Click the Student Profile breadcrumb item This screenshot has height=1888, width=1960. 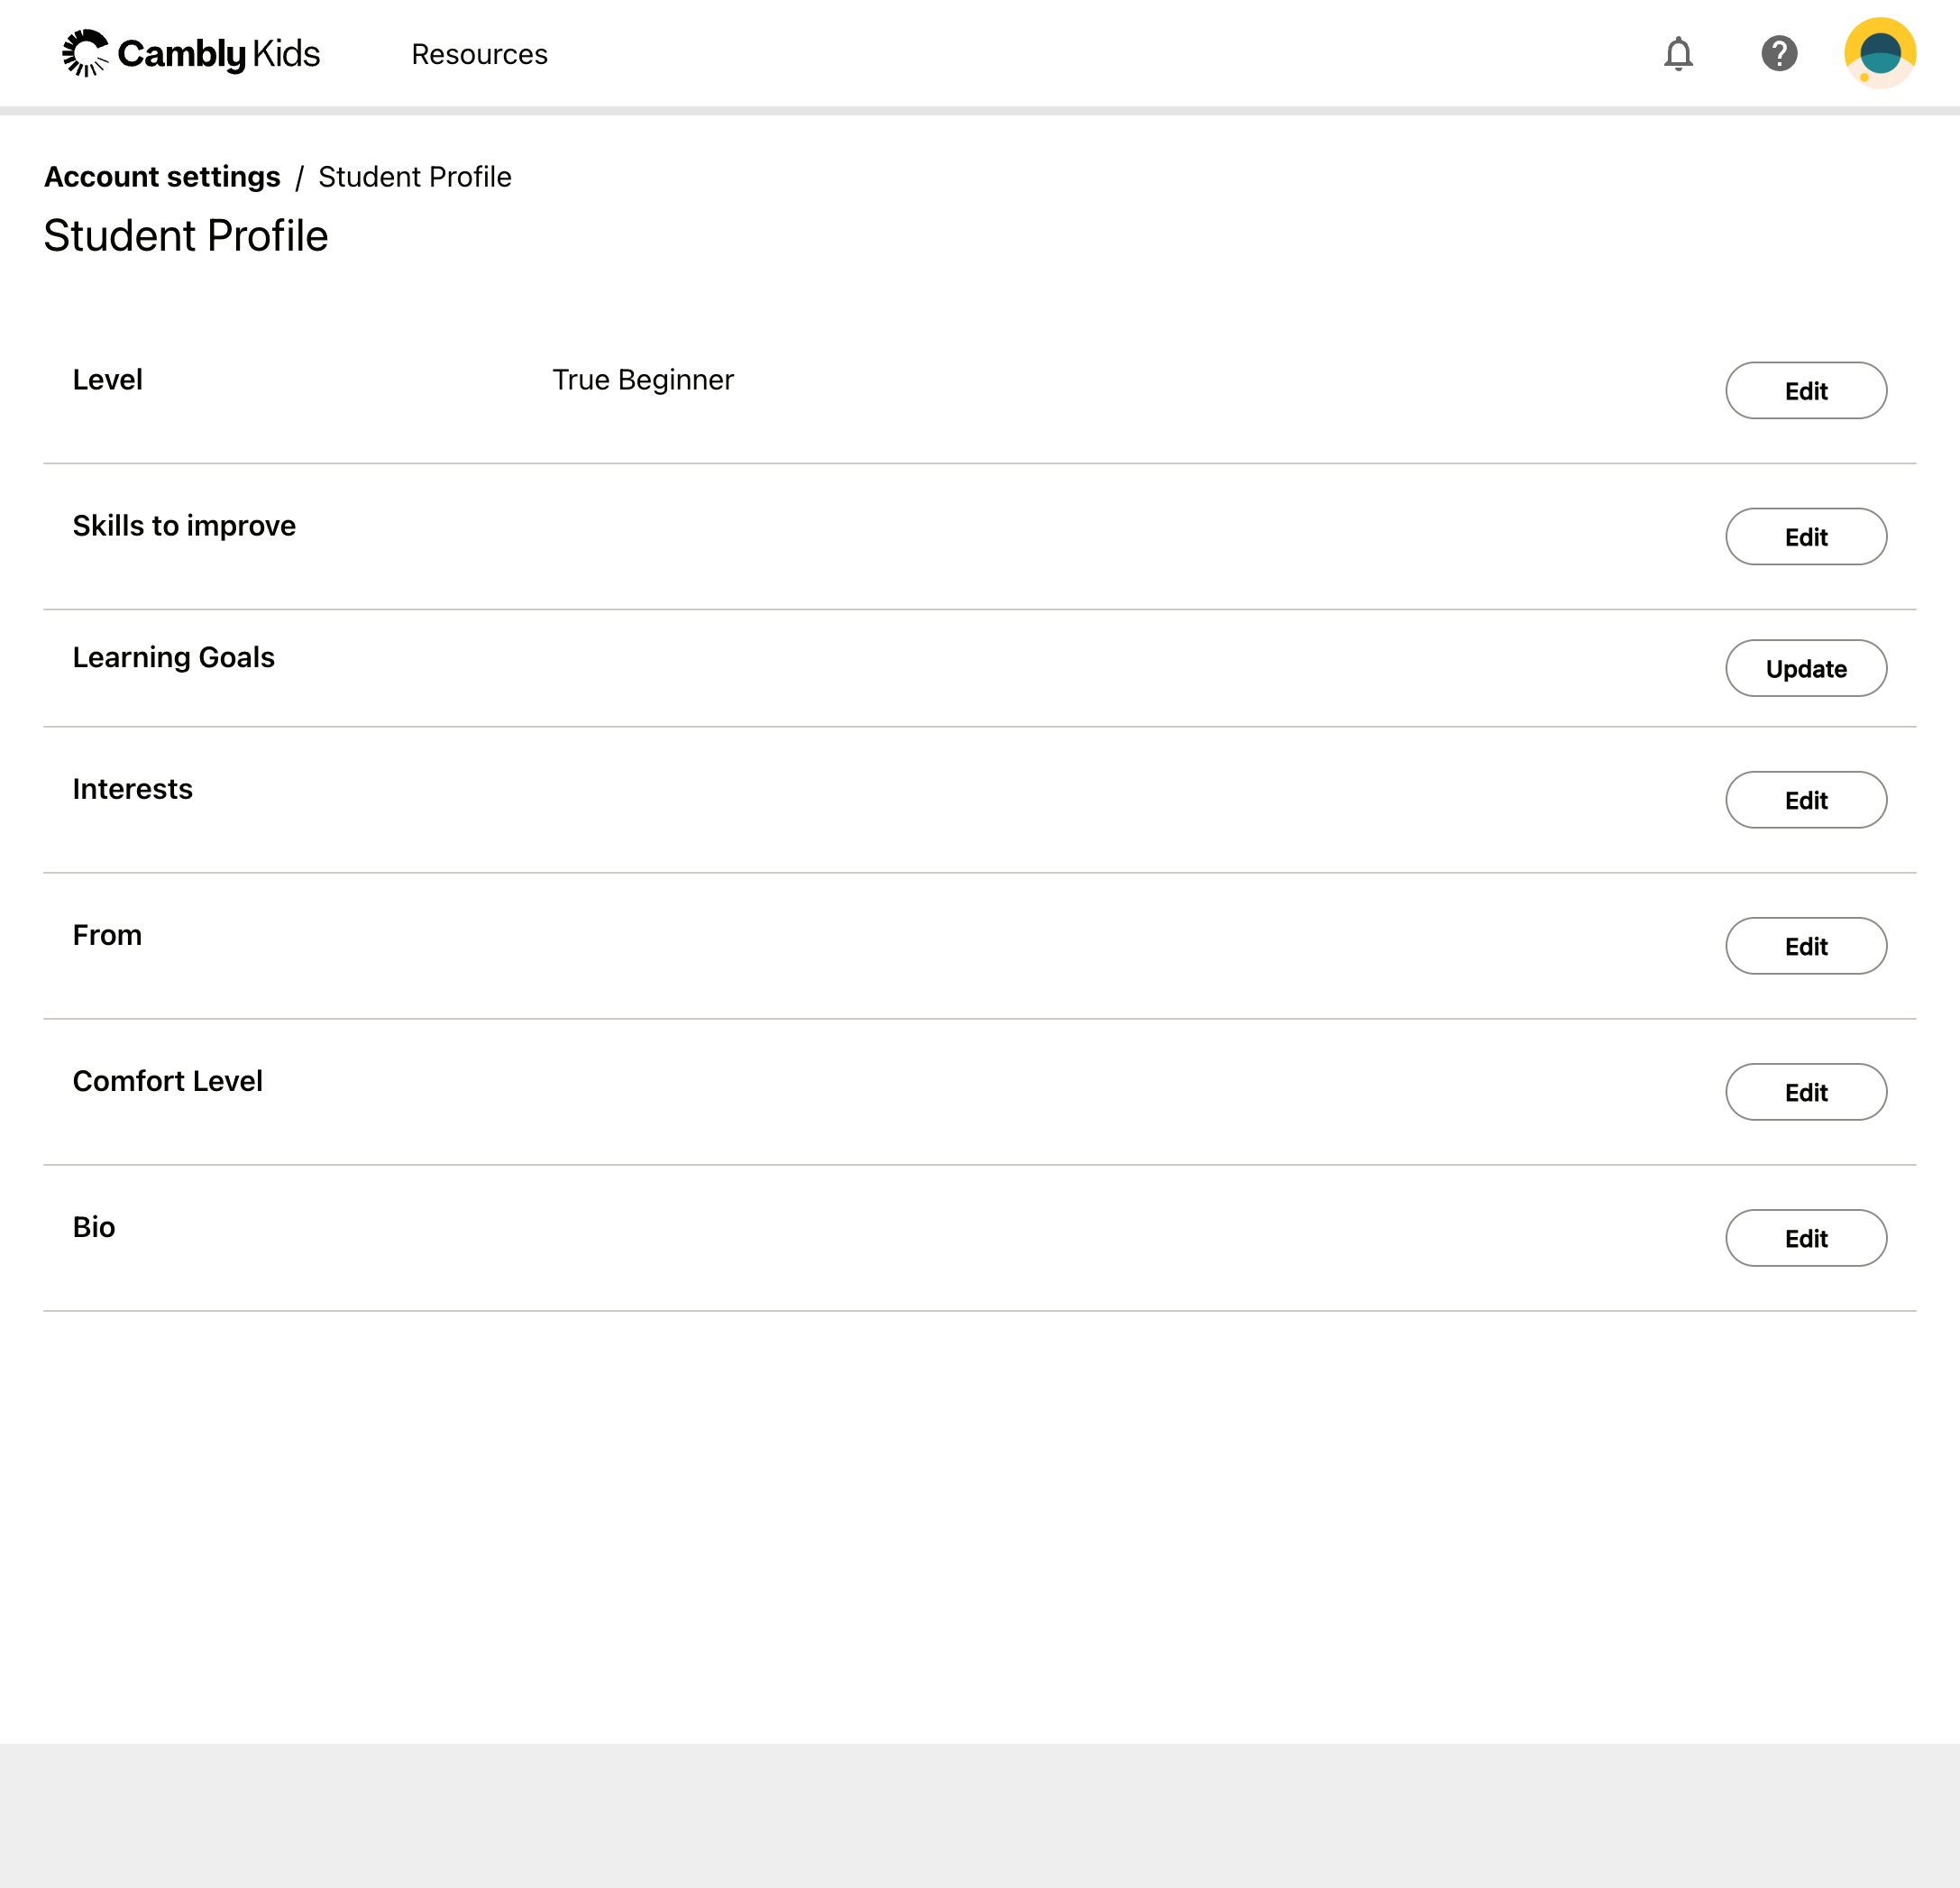pyautogui.click(x=414, y=177)
